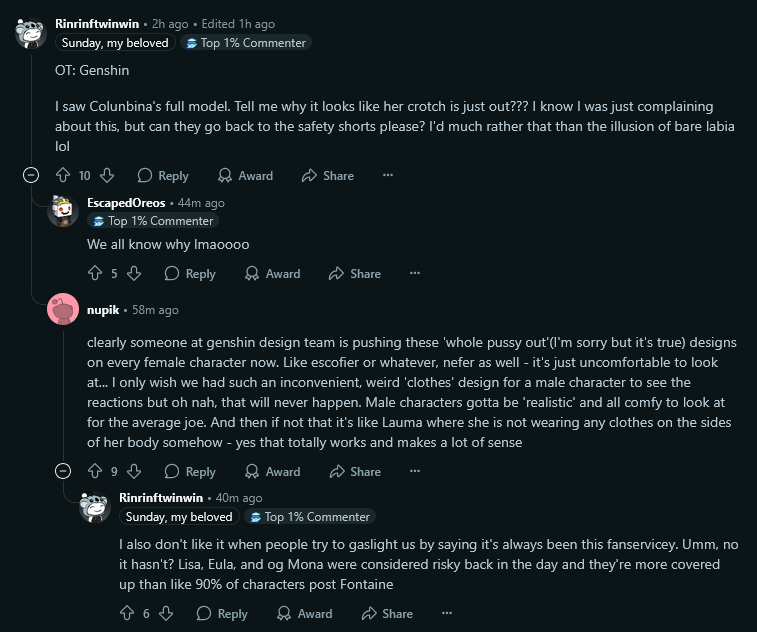Collapse nupik's reply thread
Image resolution: width=757 pixels, height=632 pixels.
click(63, 471)
